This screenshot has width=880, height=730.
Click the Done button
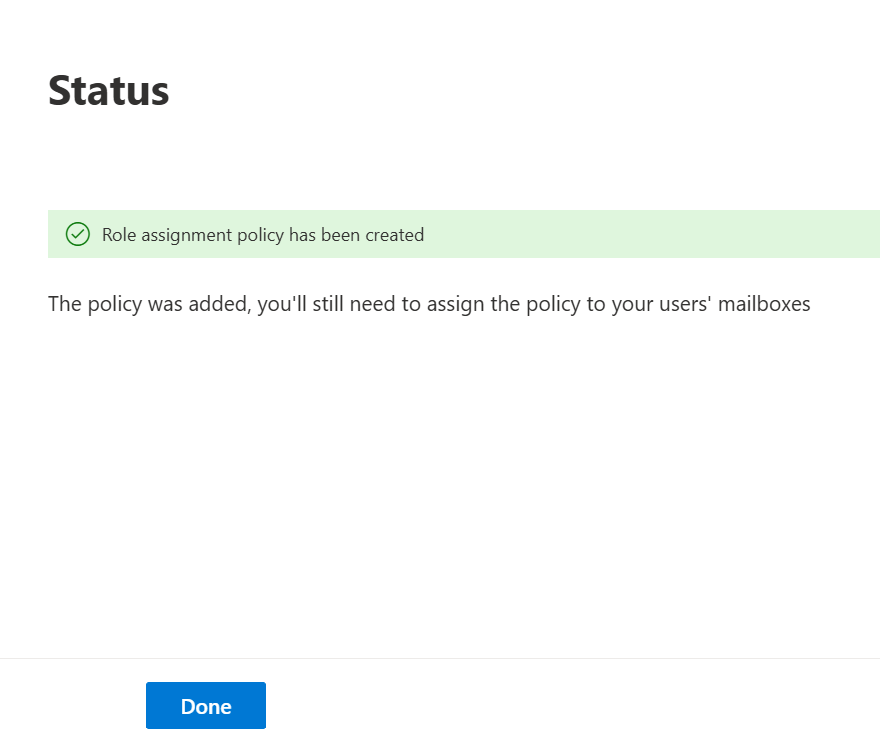coord(206,706)
